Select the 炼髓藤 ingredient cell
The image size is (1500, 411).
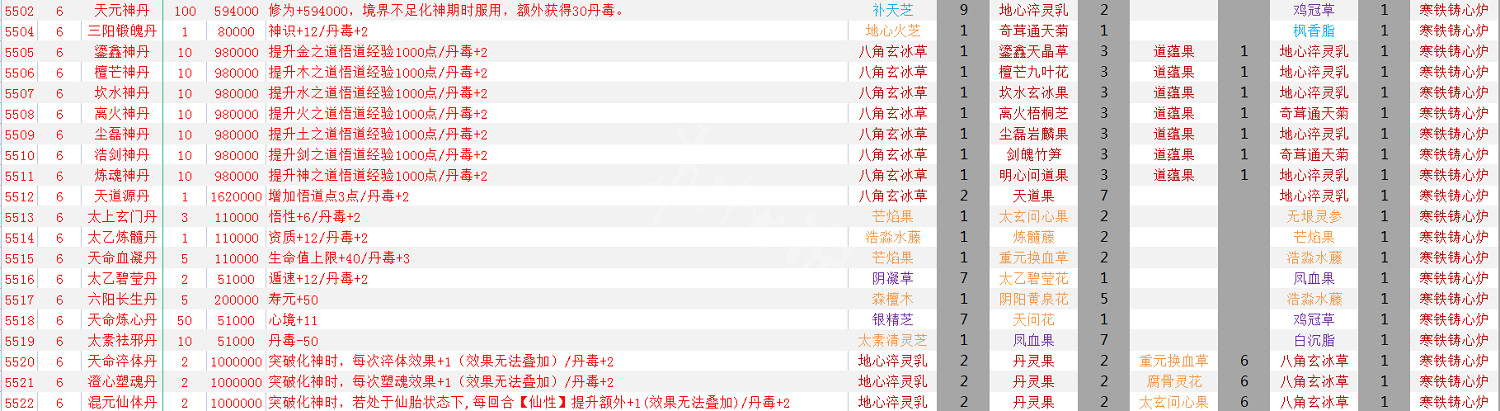tap(1033, 237)
